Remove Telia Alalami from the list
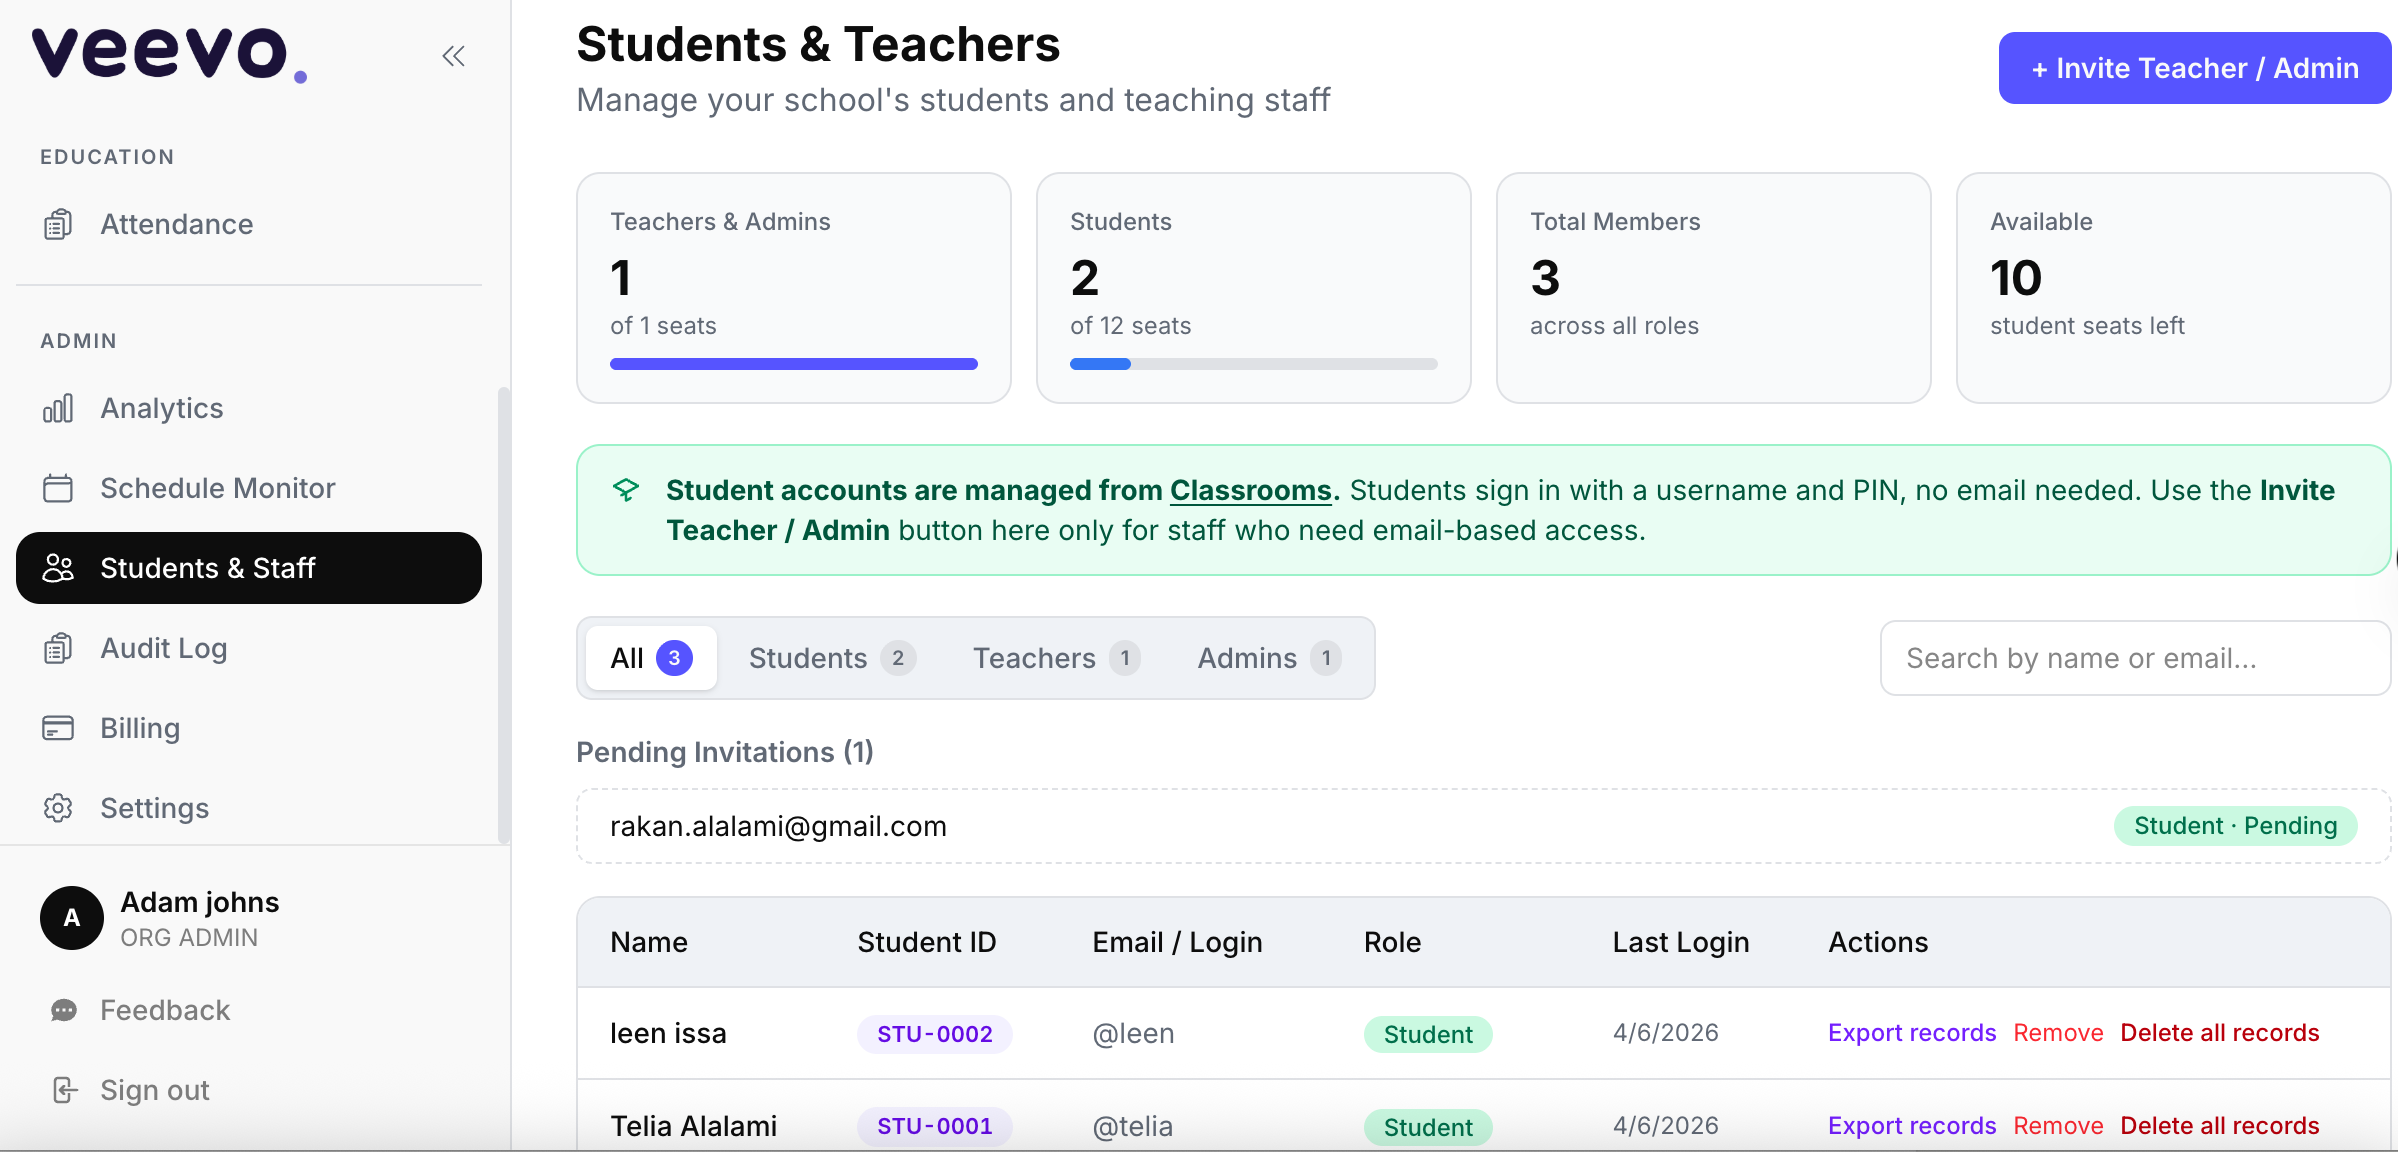2398x1152 pixels. [x=2058, y=1126]
